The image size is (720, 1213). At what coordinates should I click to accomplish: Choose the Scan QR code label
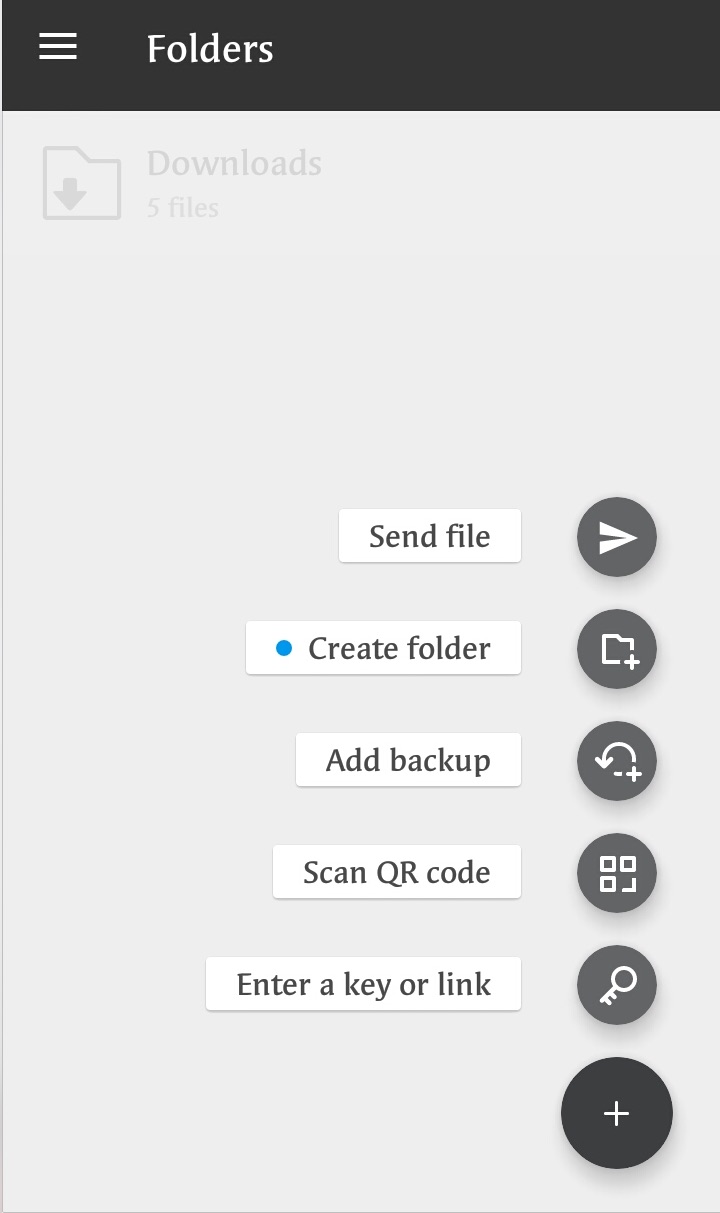pos(396,872)
